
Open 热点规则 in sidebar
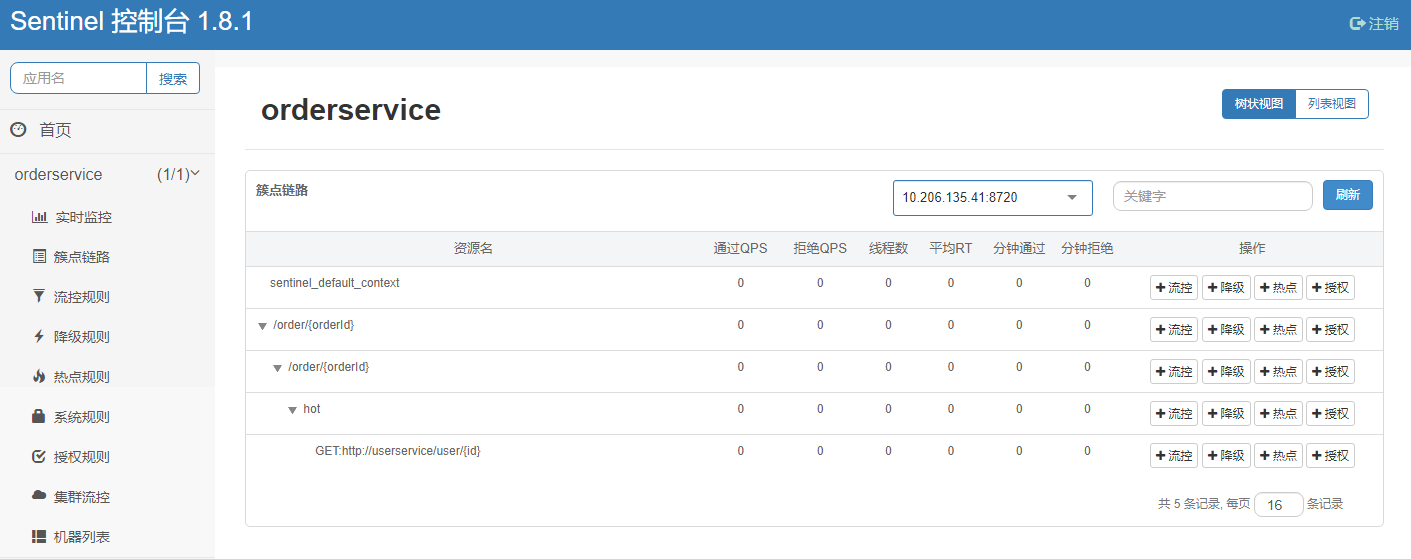pos(82,377)
